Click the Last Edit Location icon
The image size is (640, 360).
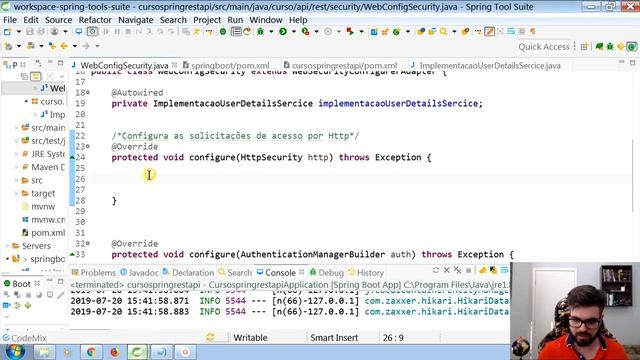tap(52, 46)
